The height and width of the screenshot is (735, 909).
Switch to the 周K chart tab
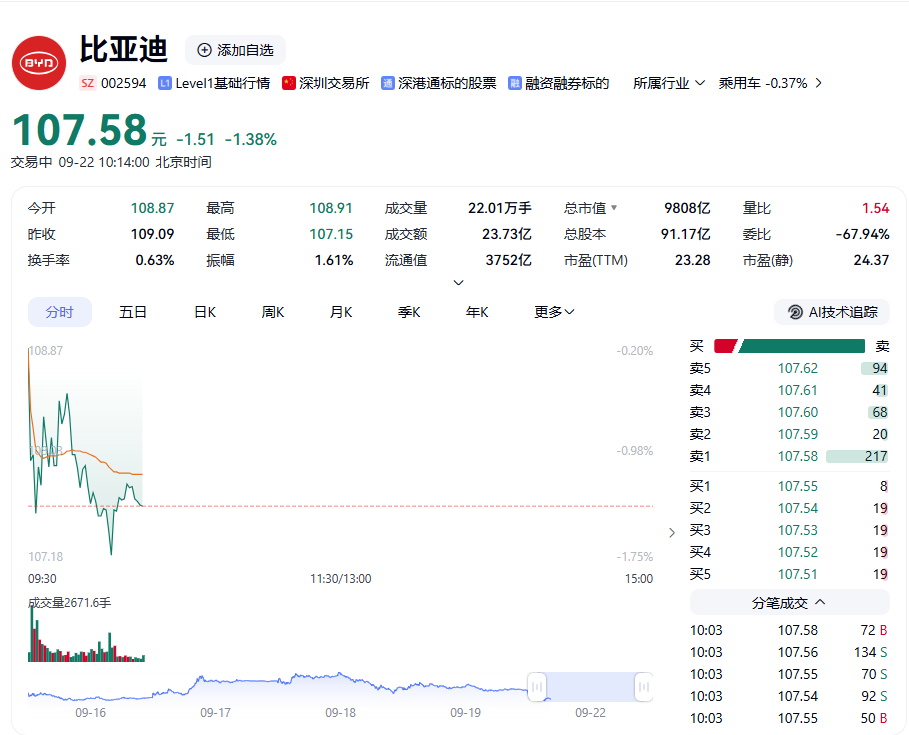(x=272, y=312)
